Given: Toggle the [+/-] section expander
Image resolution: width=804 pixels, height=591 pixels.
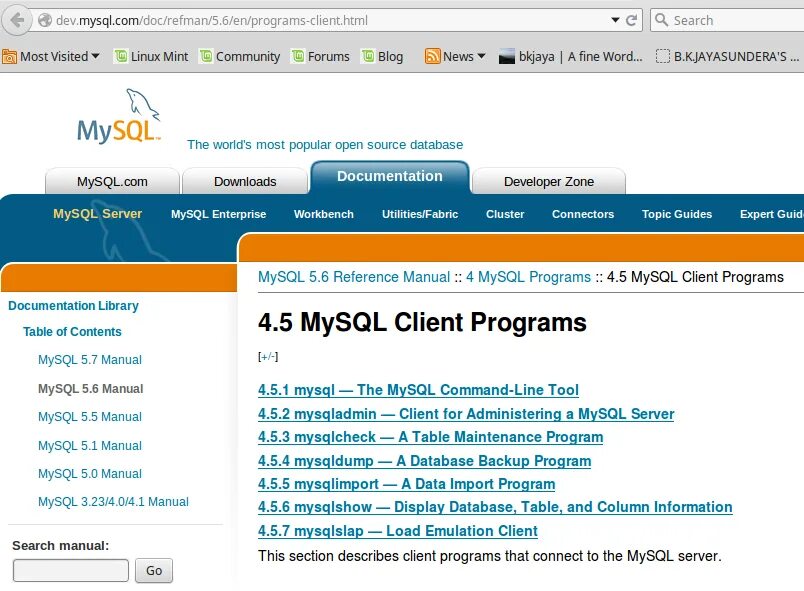Looking at the screenshot, I should [x=268, y=356].
